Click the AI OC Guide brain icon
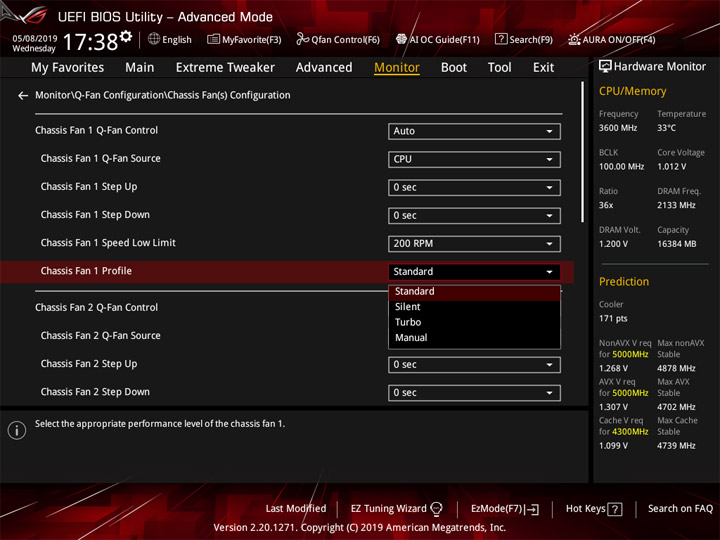 pos(401,39)
